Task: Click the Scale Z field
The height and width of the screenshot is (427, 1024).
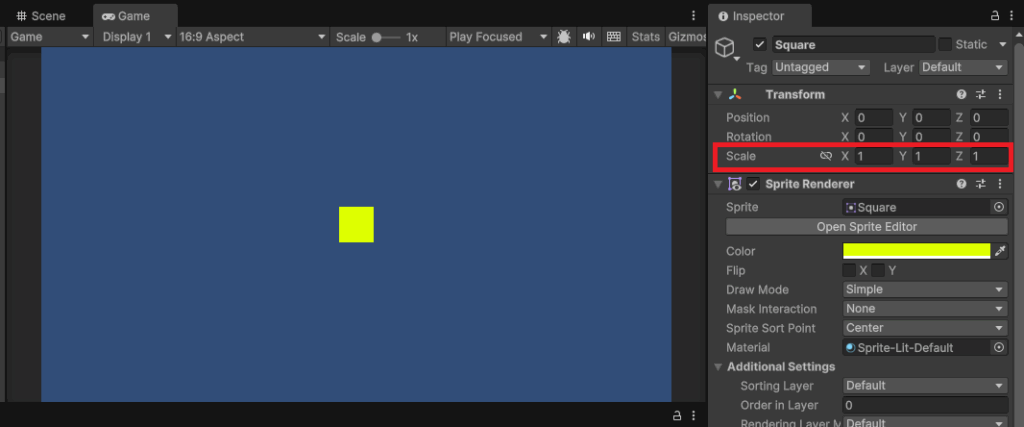Action: click(989, 157)
